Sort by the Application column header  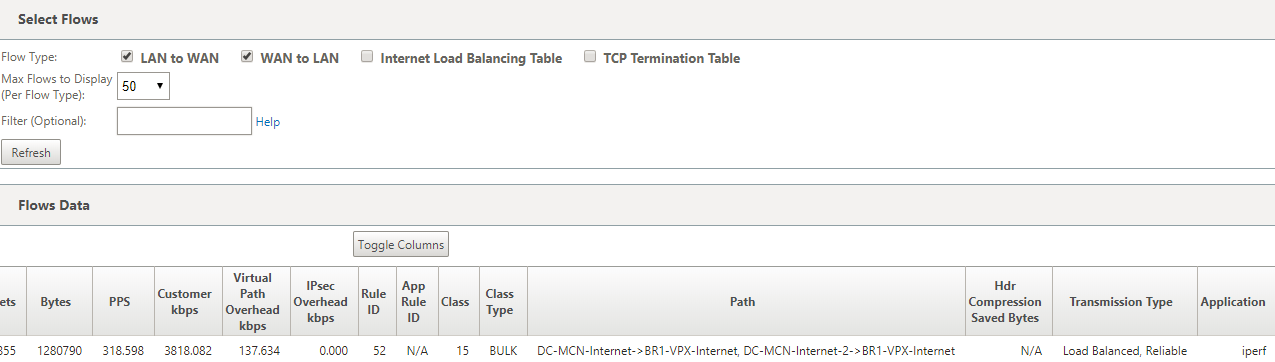point(1234,302)
